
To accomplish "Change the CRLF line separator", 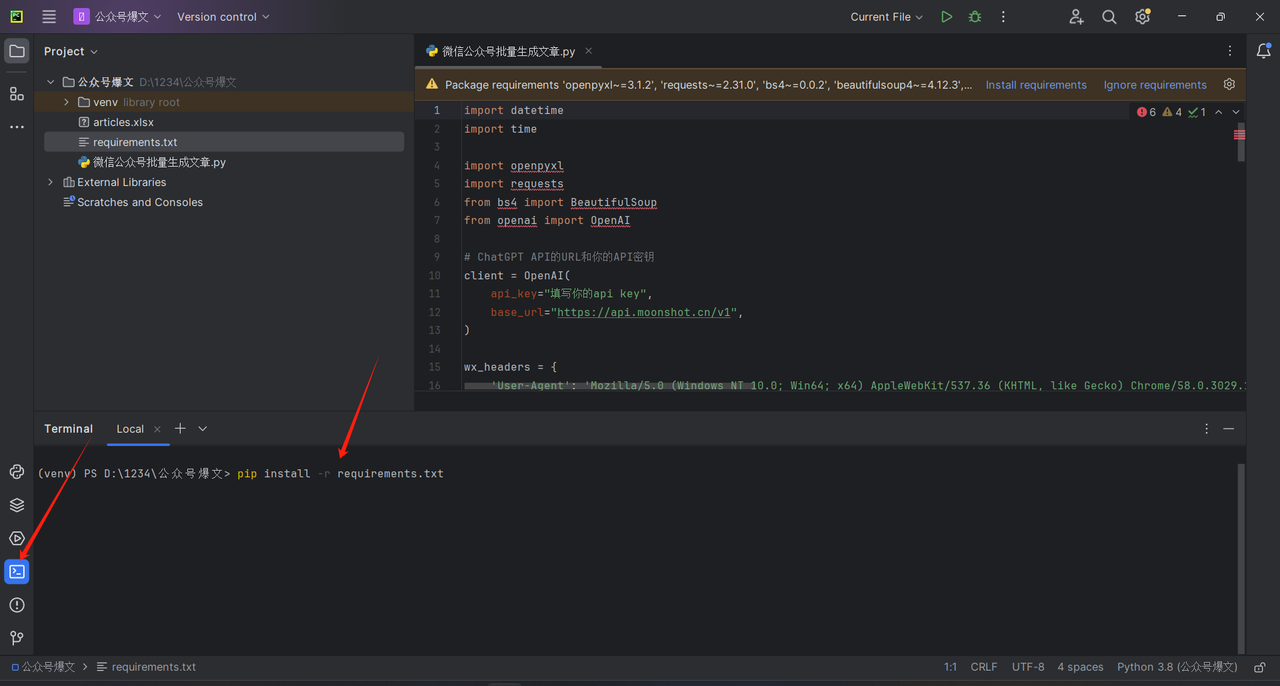I will click(984, 667).
